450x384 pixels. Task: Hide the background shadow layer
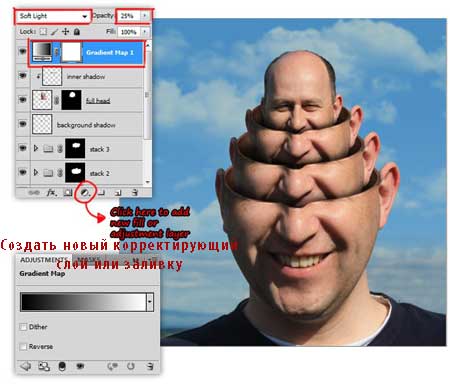click(23, 124)
